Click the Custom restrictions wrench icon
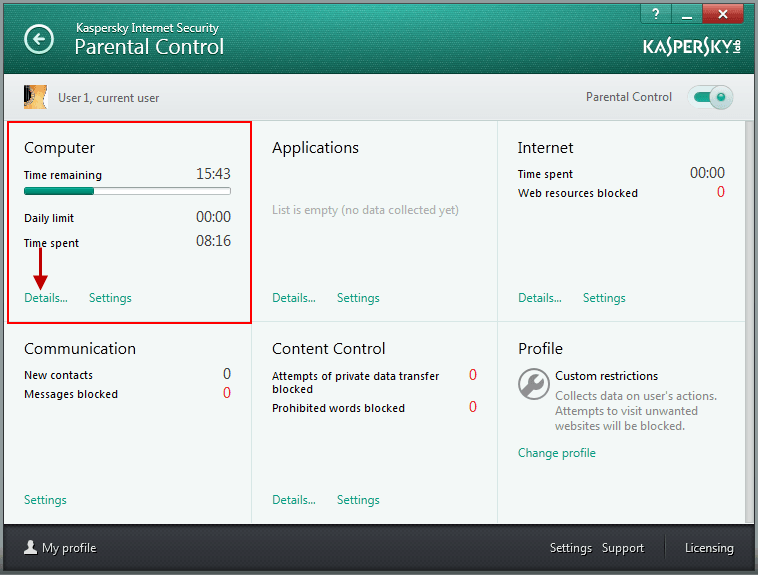 [534, 384]
